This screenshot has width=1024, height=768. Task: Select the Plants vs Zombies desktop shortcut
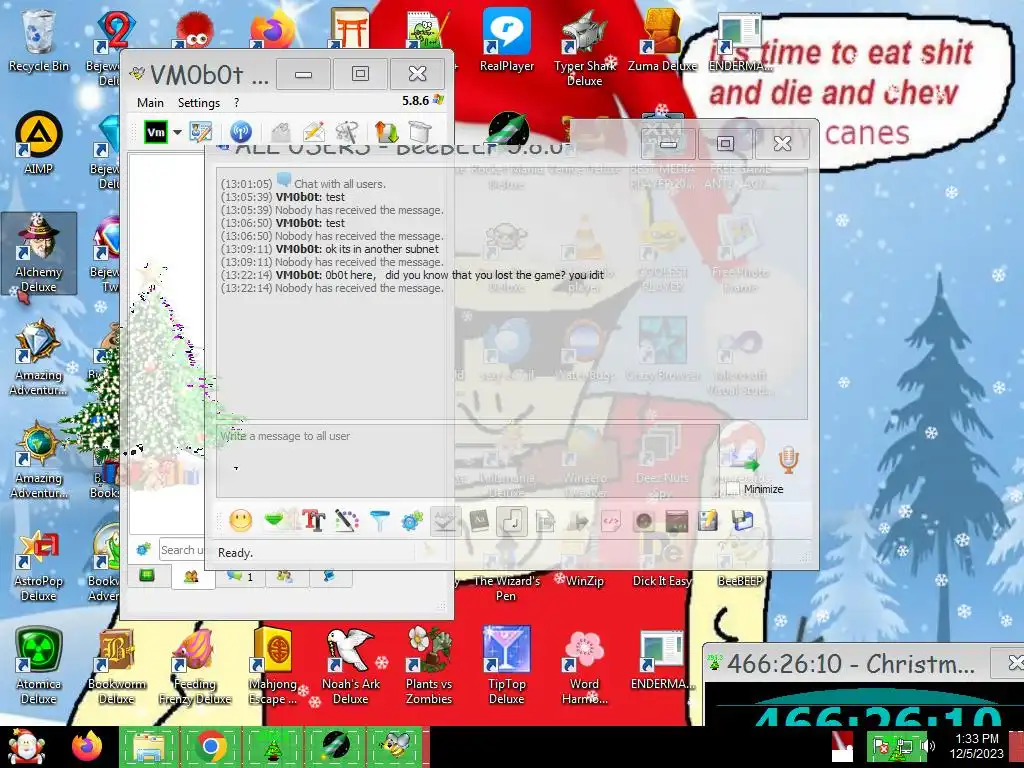pos(428,665)
